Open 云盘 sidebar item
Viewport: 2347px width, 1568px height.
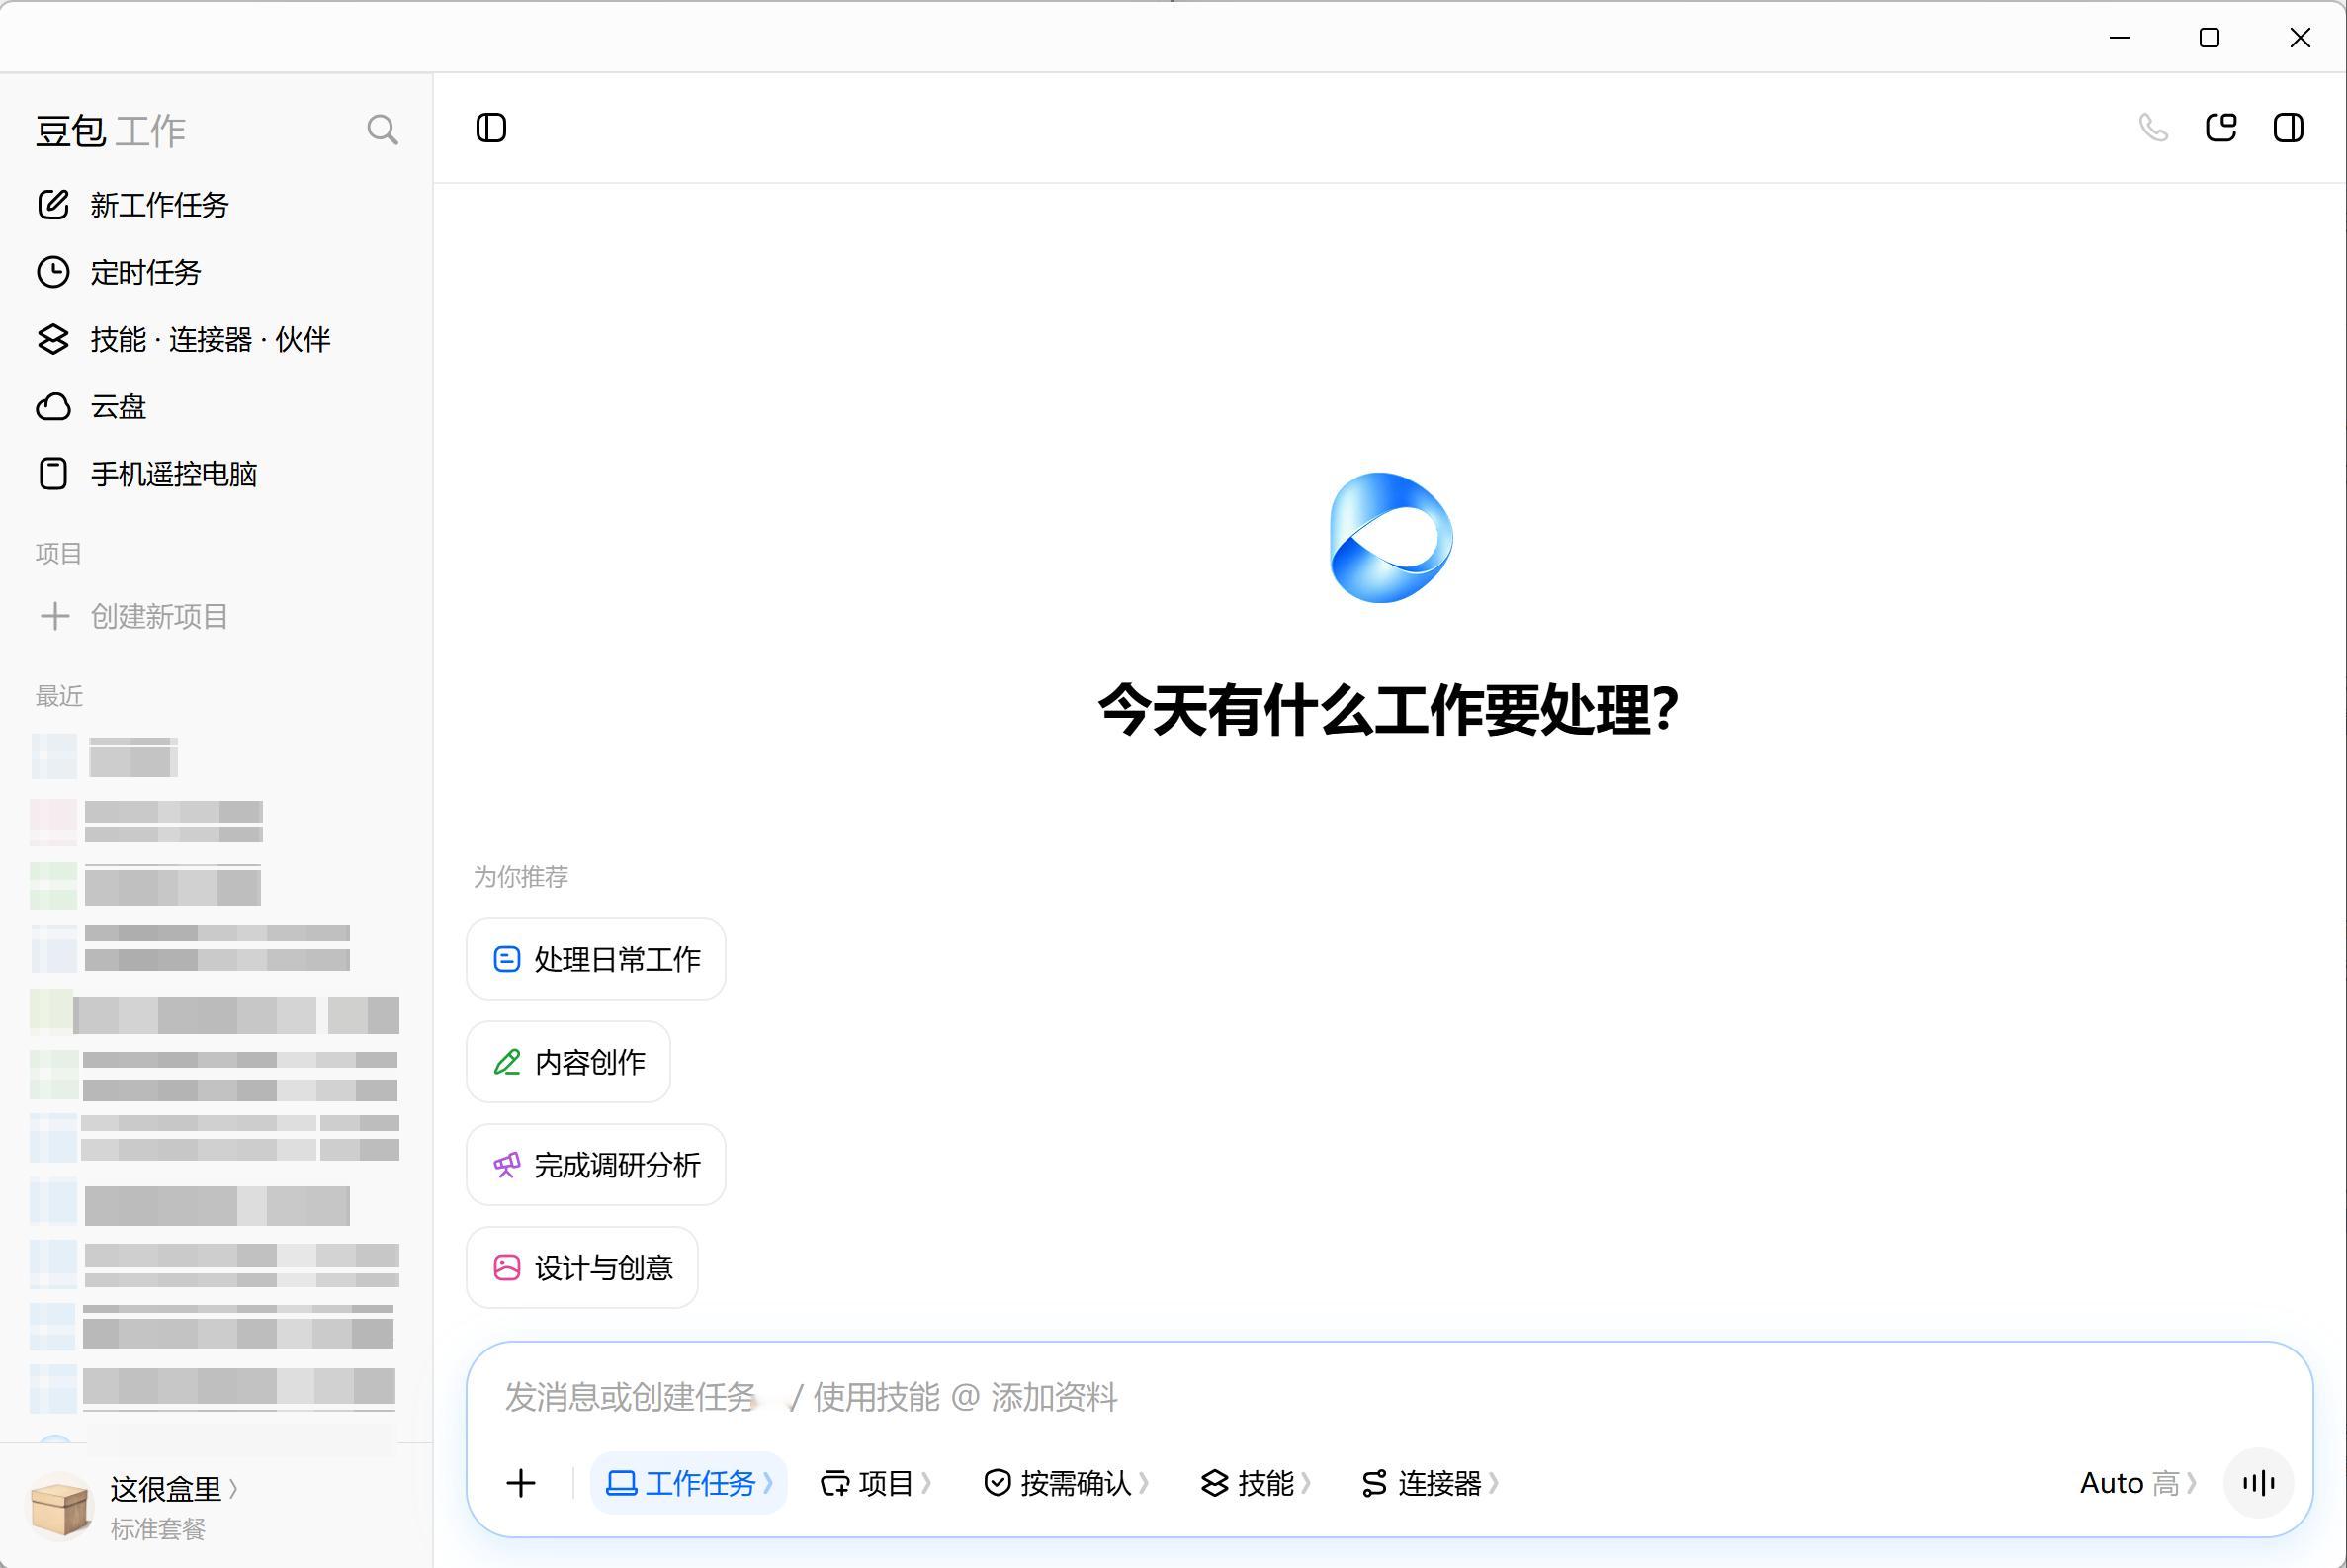tap(118, 407)
